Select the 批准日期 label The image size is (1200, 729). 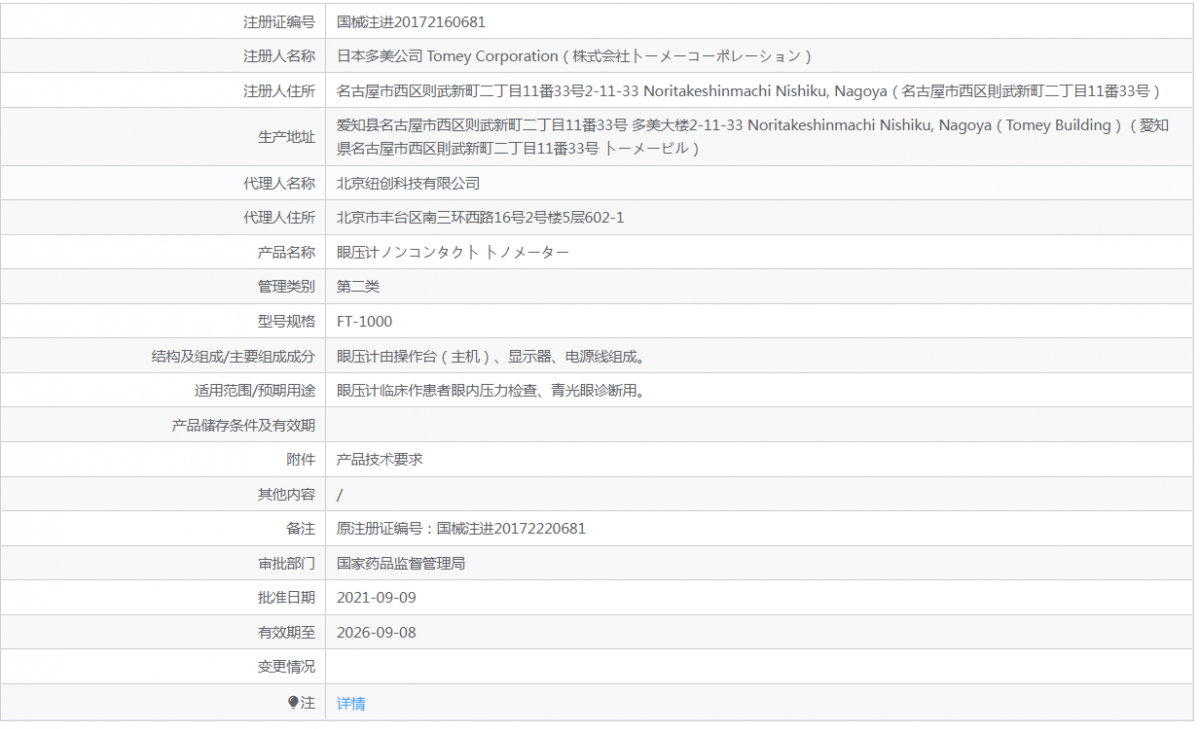(286, 597)
